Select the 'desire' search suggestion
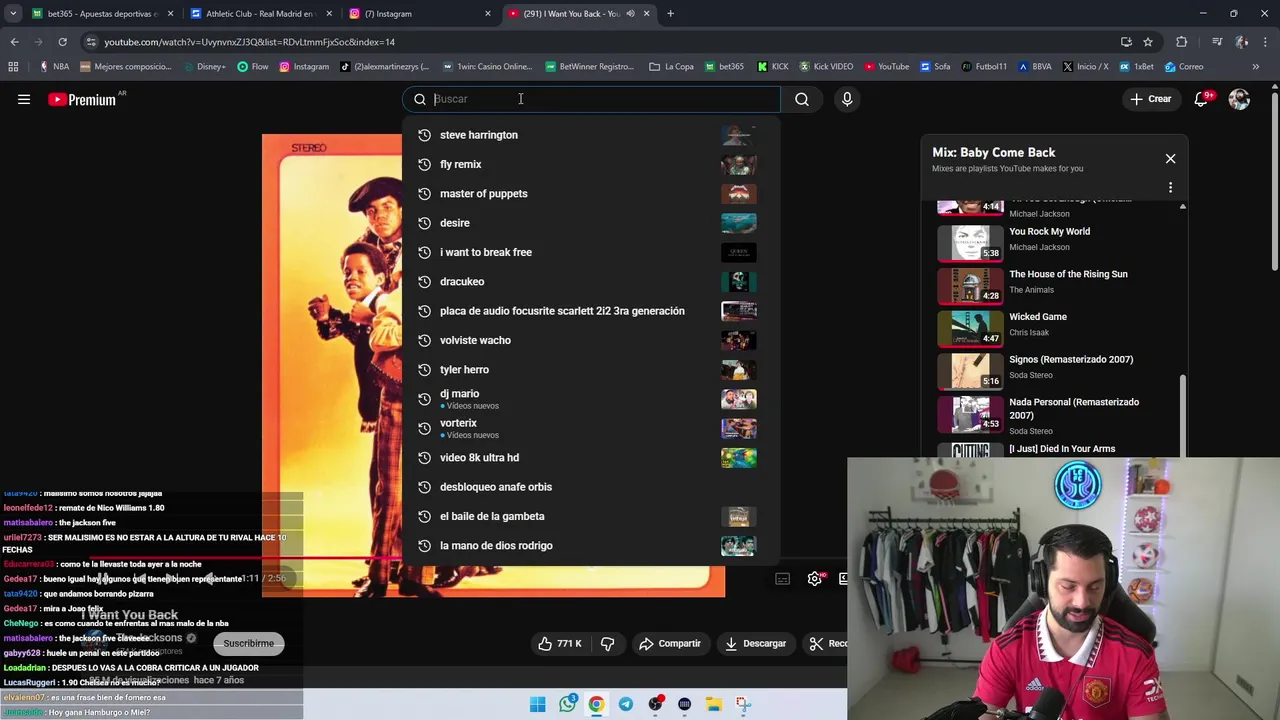 coord(591,223)
